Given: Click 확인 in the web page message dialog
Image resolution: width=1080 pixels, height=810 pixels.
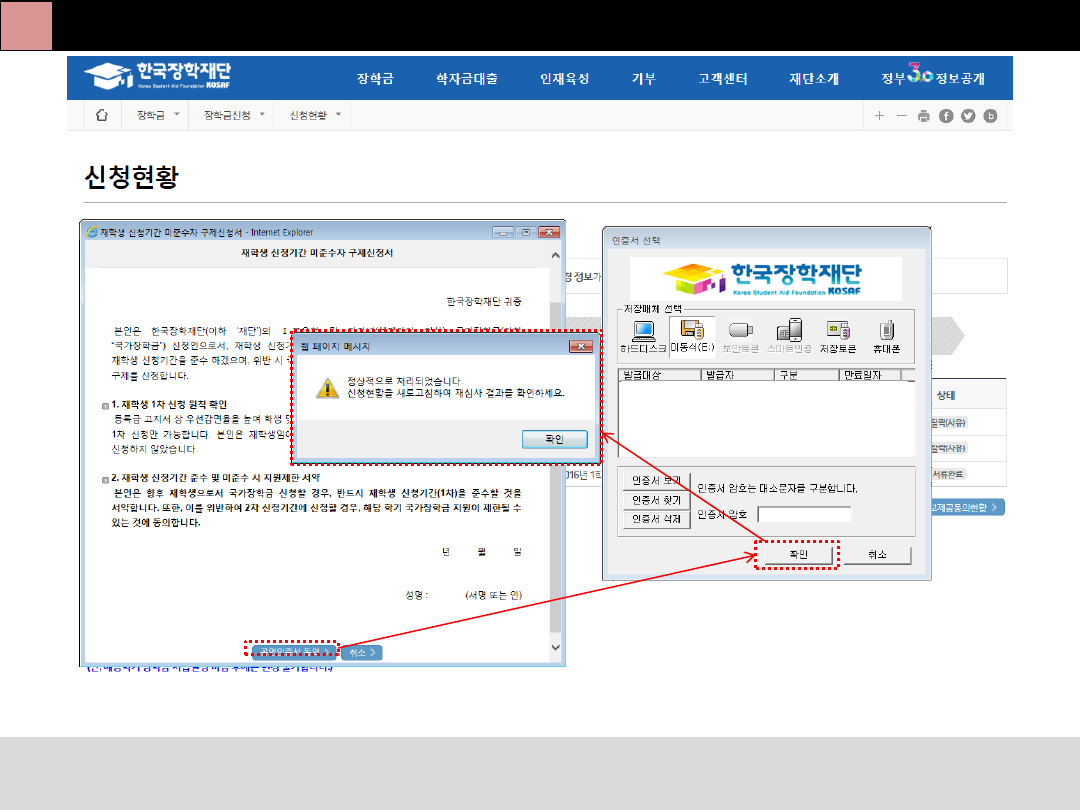Looking at the screenshot, I should pos(553,439).
